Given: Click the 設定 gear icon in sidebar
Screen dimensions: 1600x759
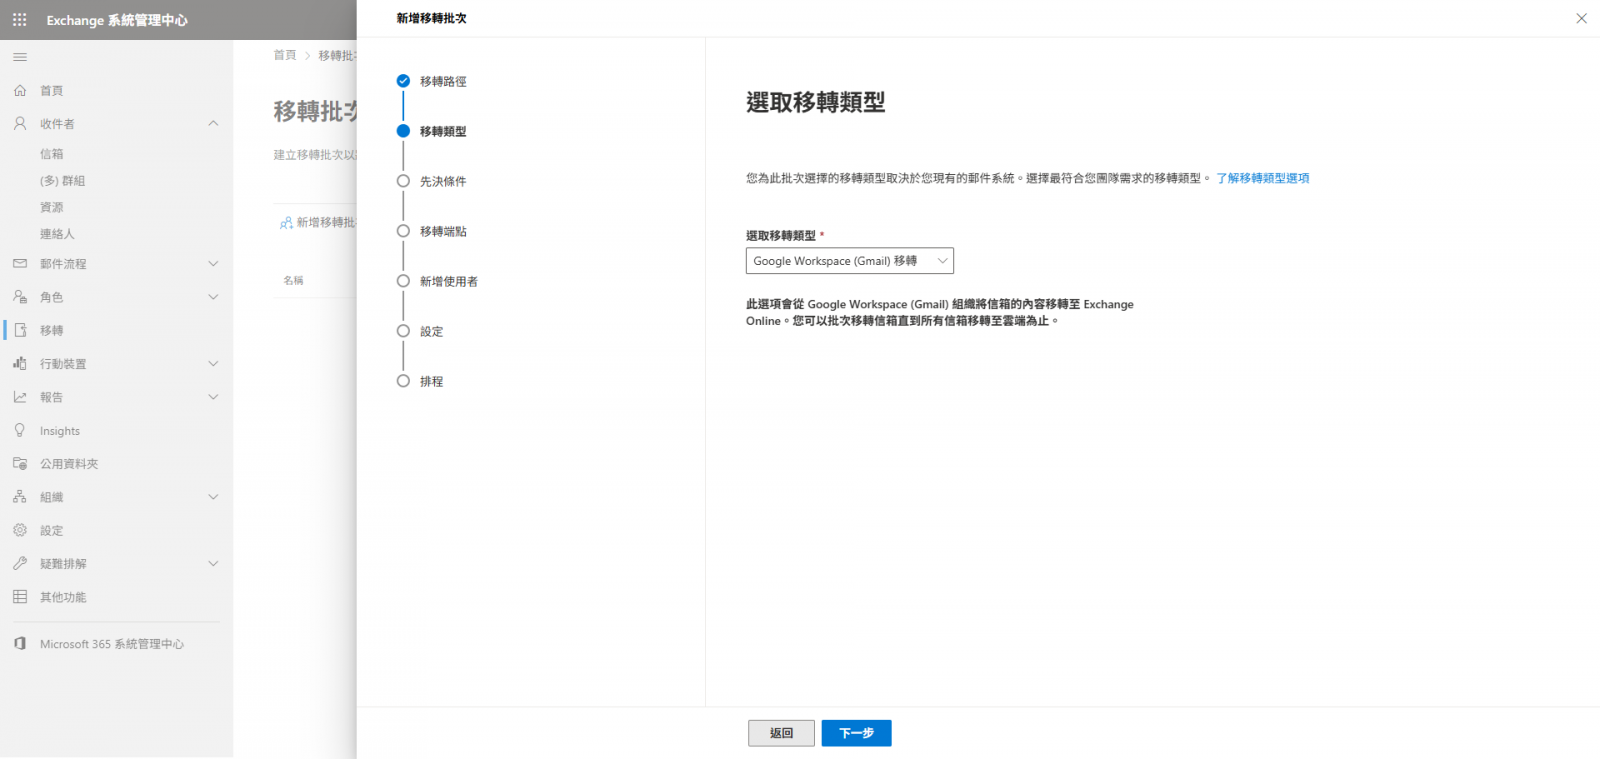Looking at the screenshot, I should tap(20, 530).
